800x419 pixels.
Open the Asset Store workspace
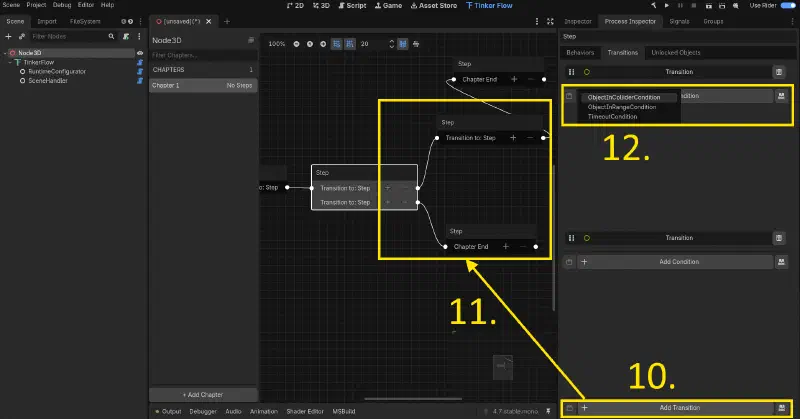(x=434, y=5)
